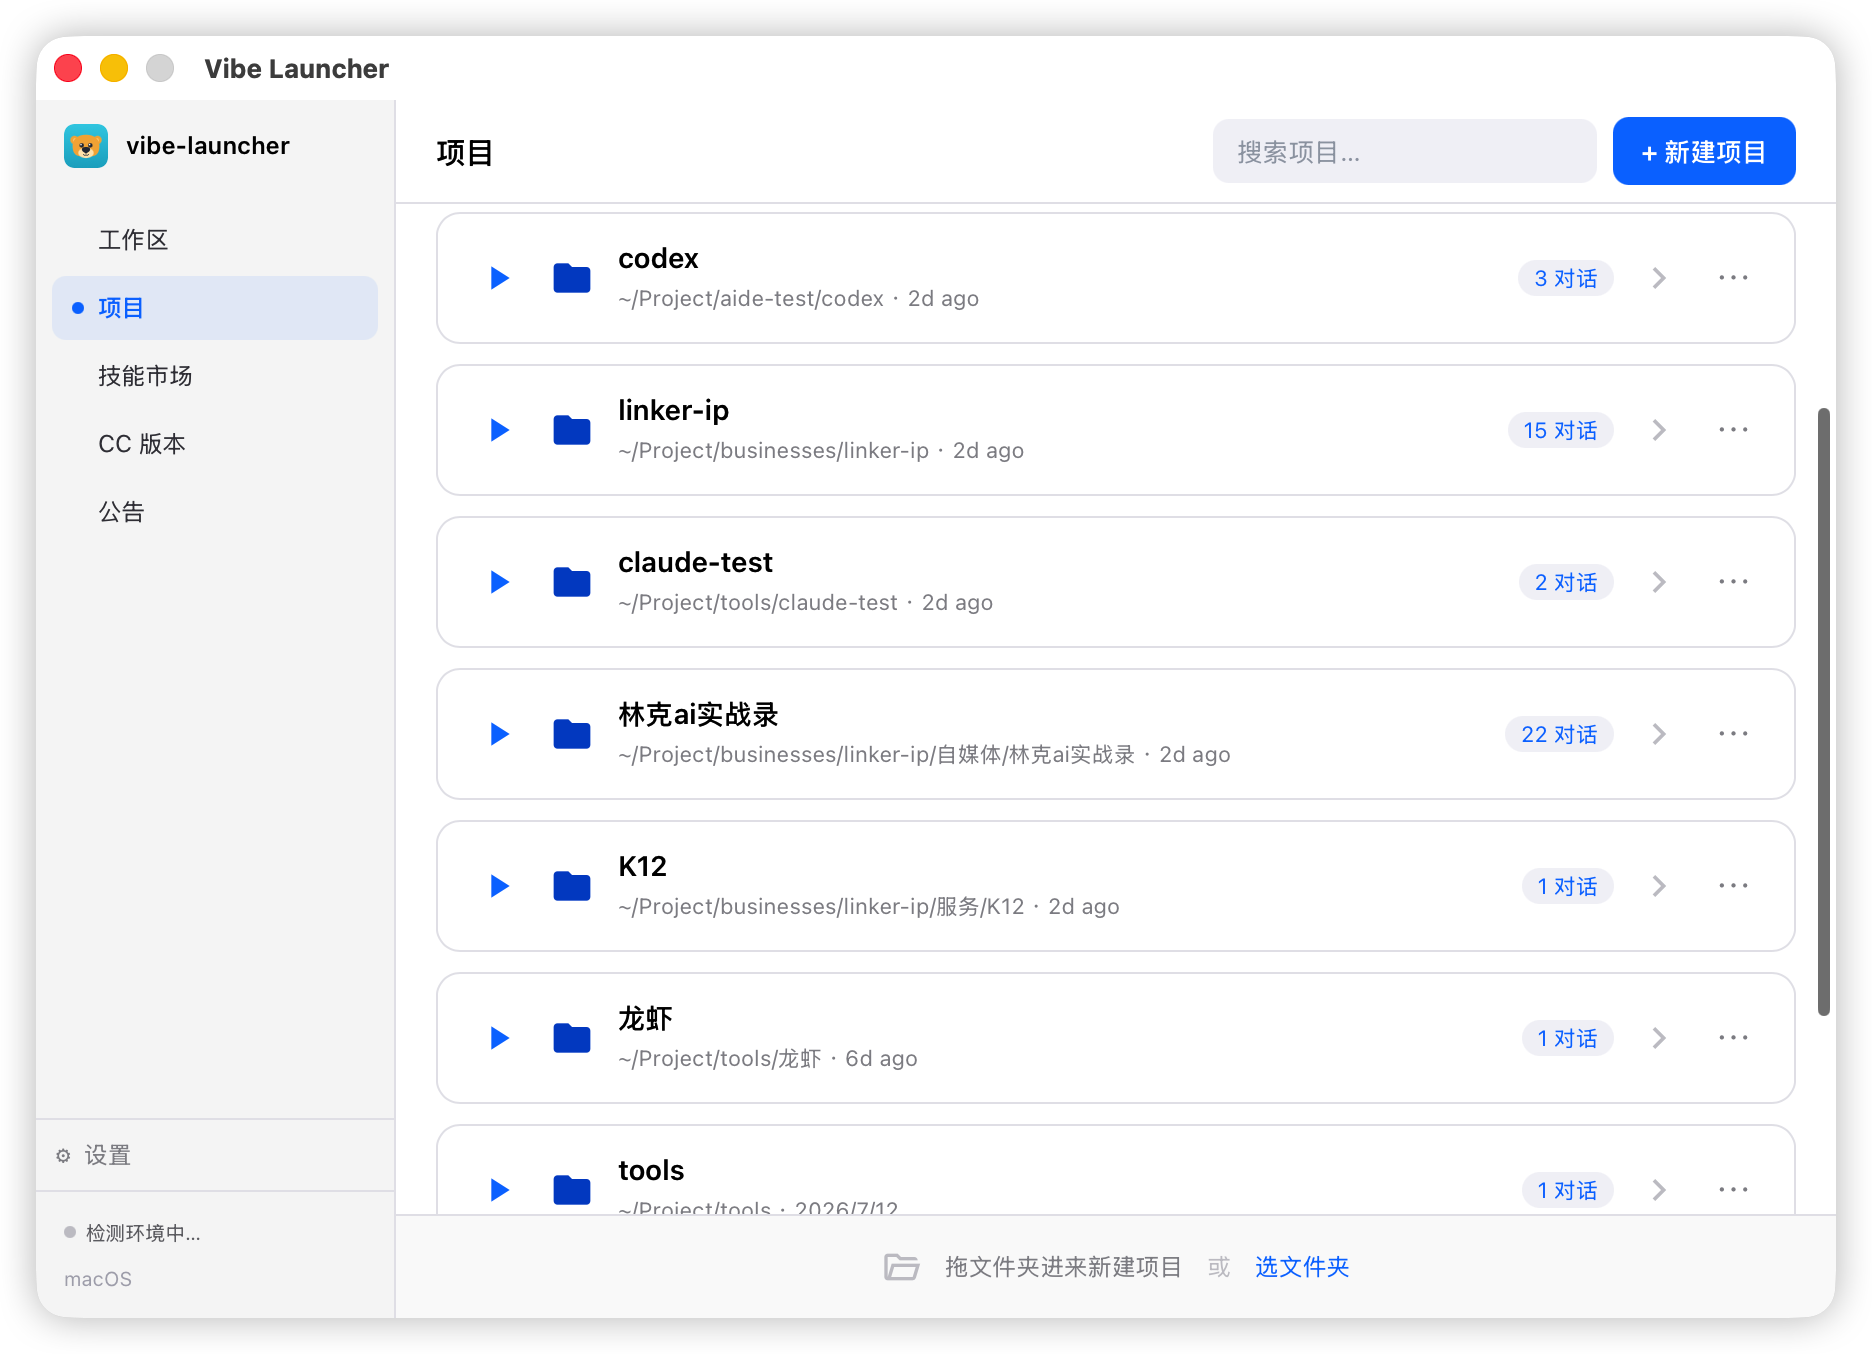The image size is (1872, 1354).
Task: Click the macOS label in sidebar footer
Action: pos(98,1279)
